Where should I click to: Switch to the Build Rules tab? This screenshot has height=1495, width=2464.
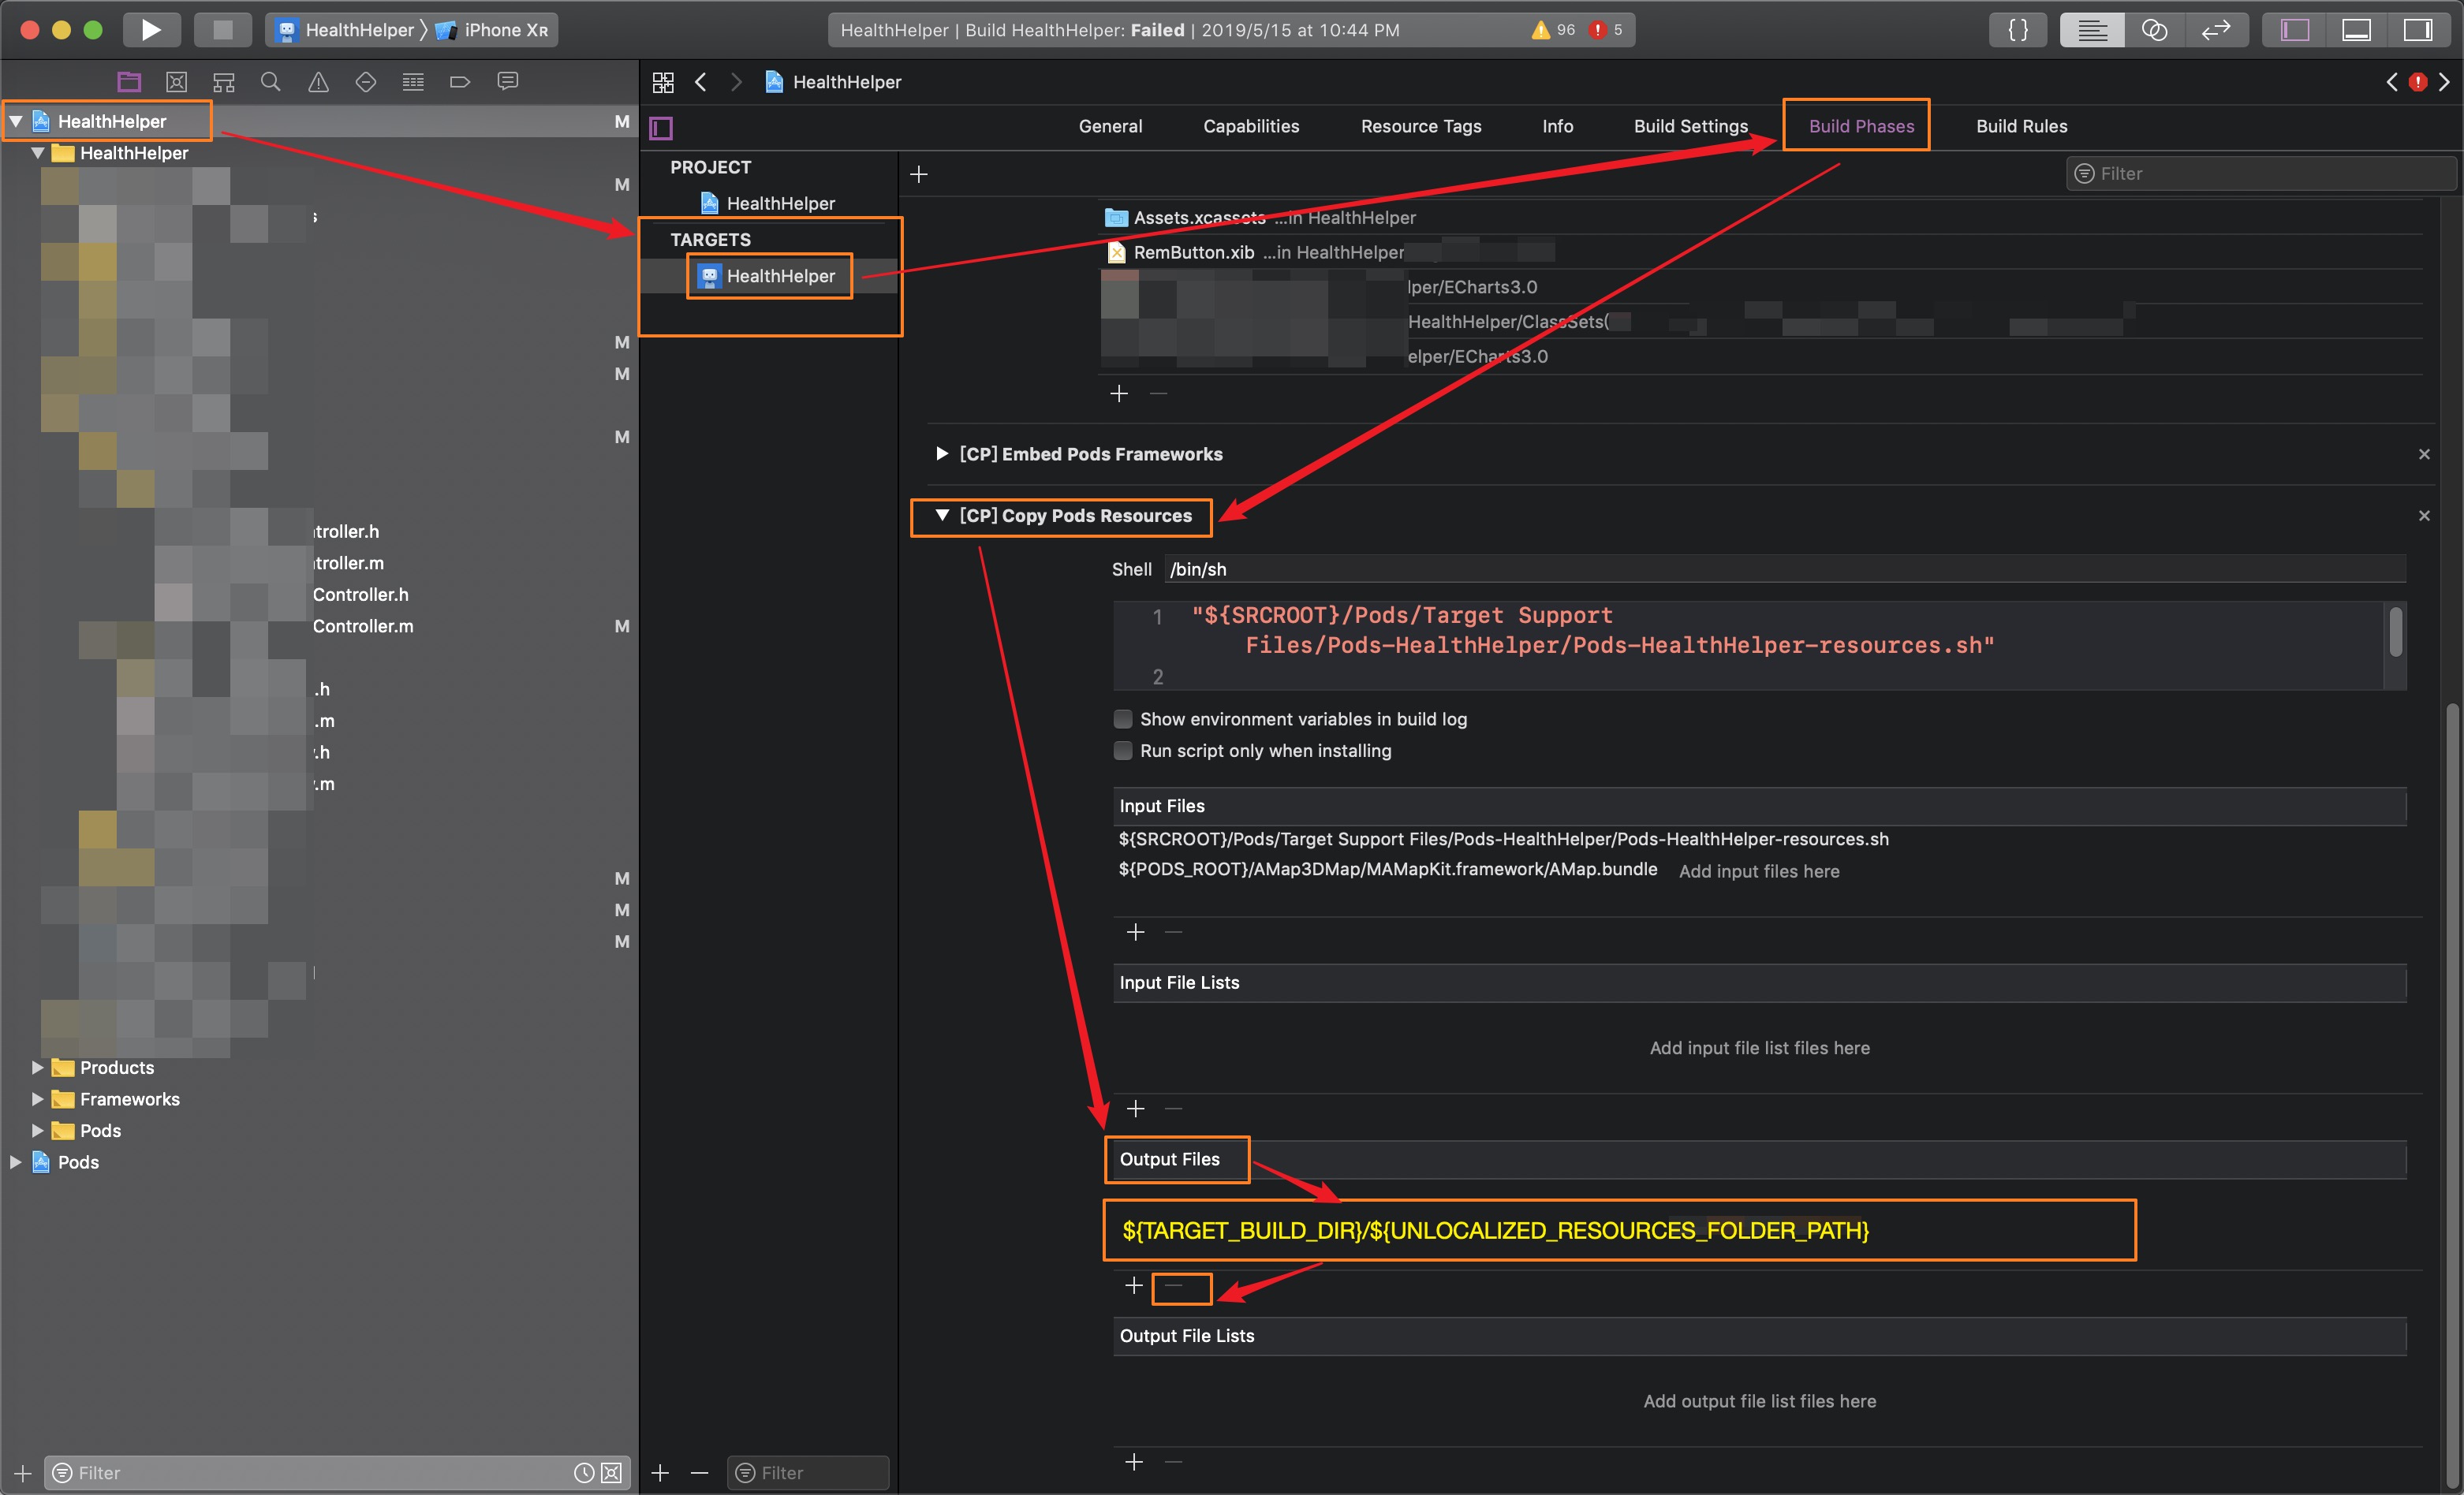click(x=2021, y=126)
